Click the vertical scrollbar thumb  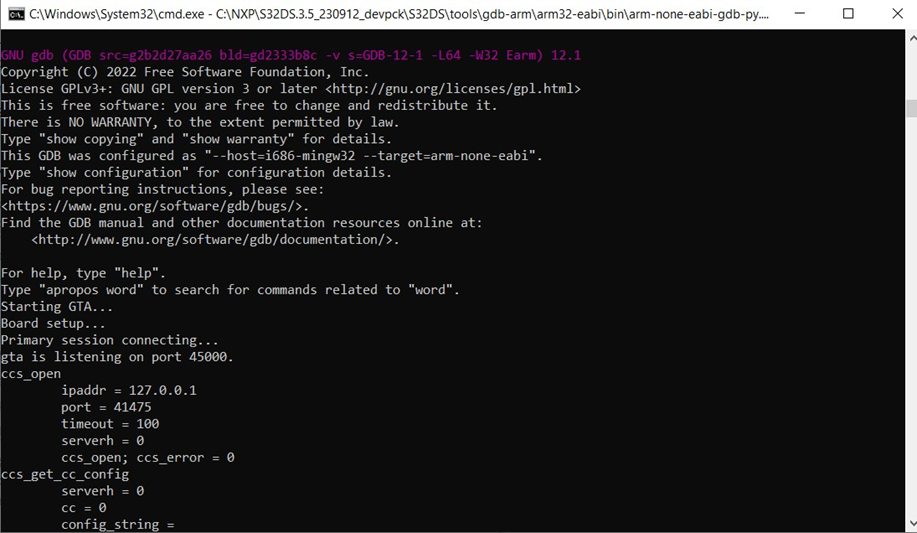point(909,108)
